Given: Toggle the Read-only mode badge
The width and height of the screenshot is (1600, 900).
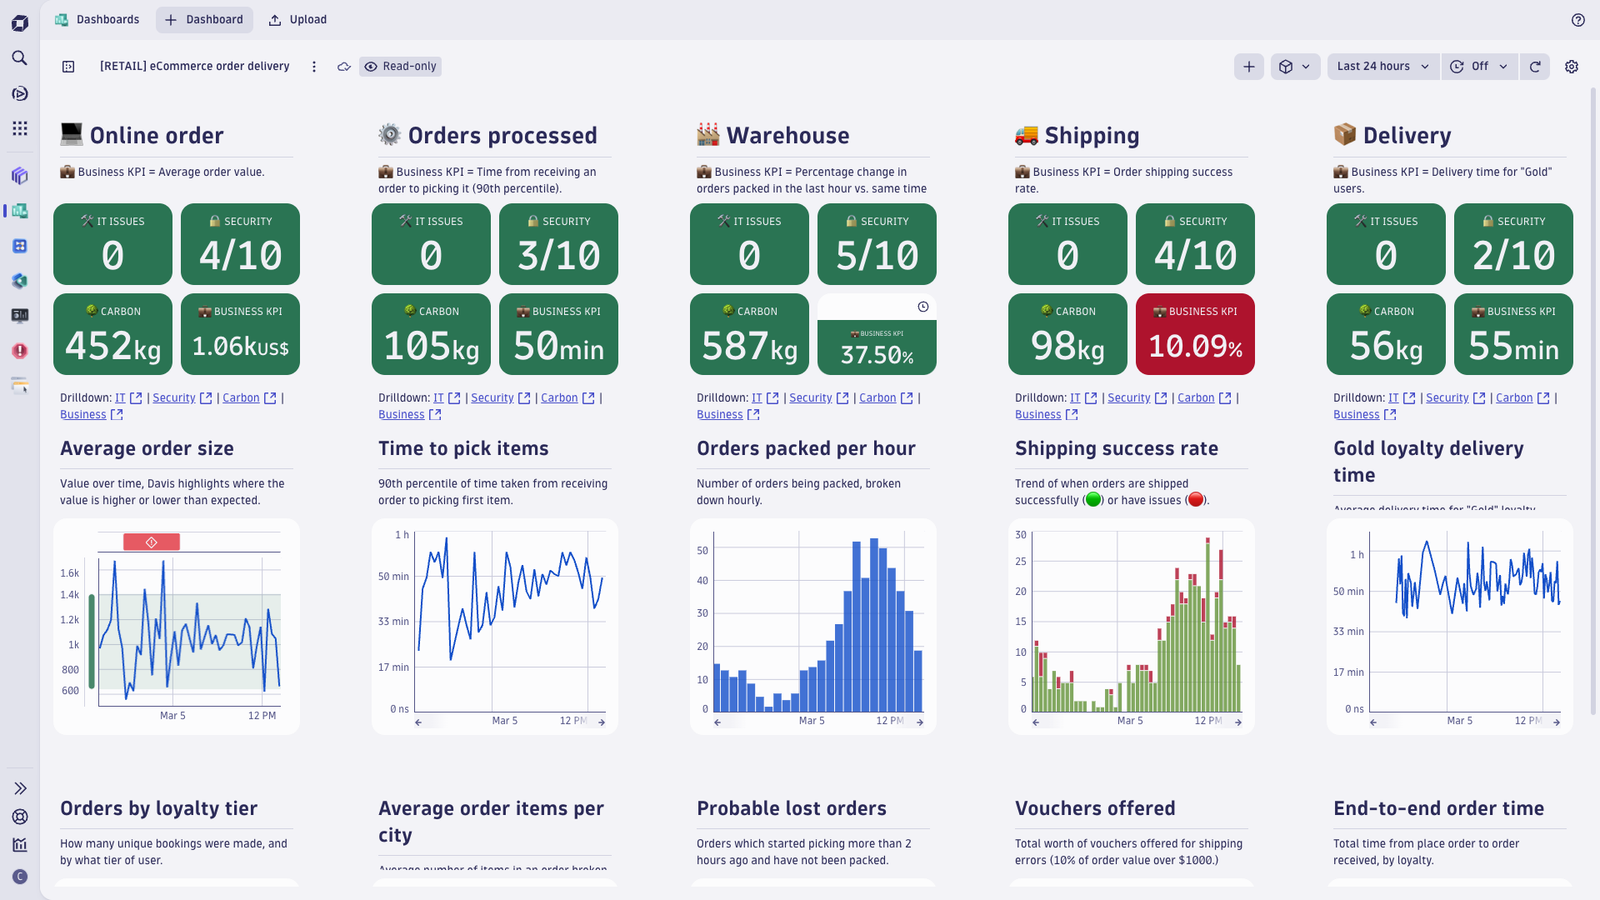Looking at the screenshot, I should point(400,67).
